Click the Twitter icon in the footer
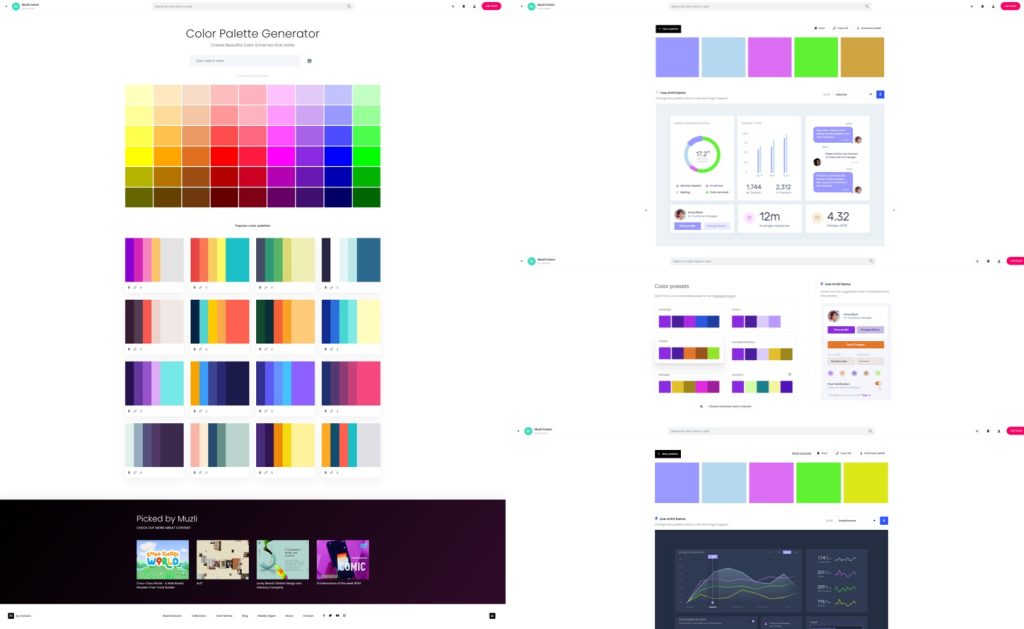This screenshot has width=1024, height=629. tap(330, 615)
